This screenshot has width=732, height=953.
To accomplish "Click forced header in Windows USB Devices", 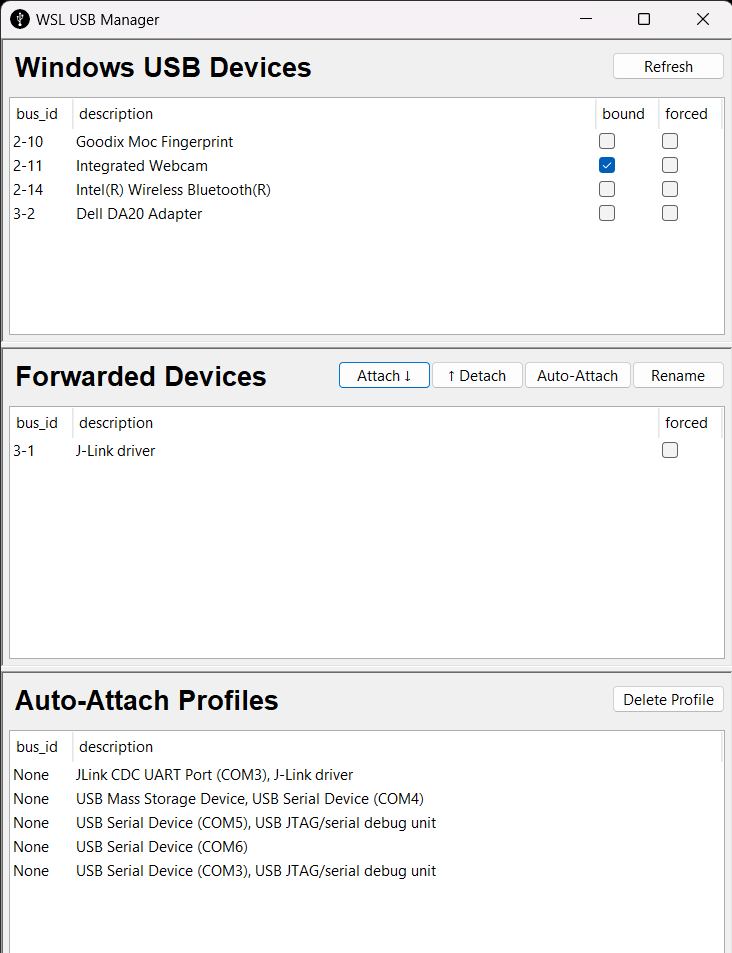I will 690,114.
